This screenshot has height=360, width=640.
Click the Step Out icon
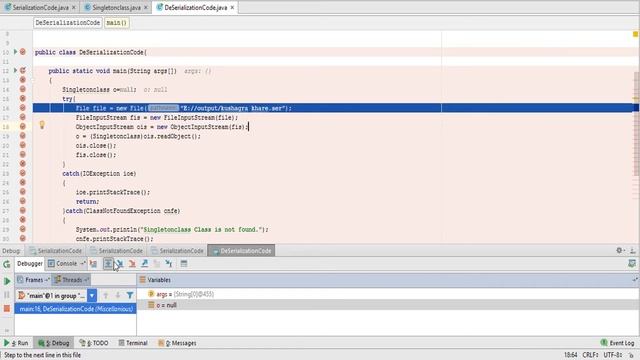click(x=144, y=264)
